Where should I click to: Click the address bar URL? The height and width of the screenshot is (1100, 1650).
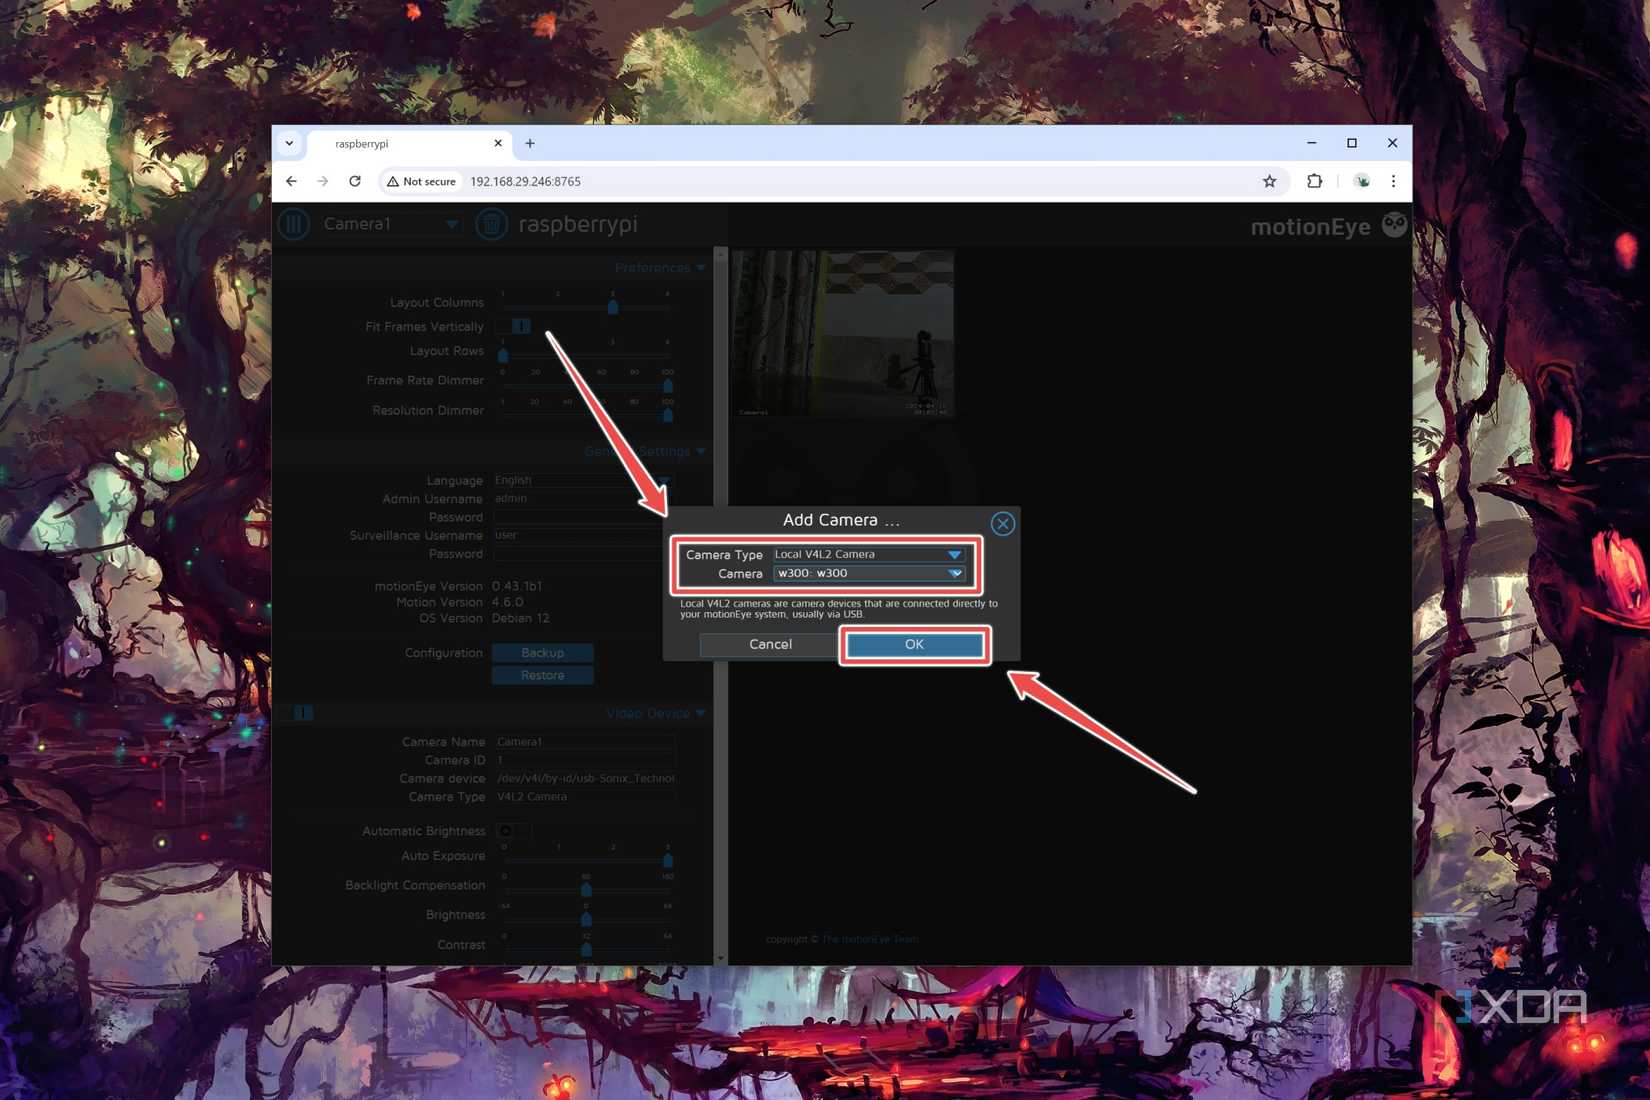coord(525,181)
